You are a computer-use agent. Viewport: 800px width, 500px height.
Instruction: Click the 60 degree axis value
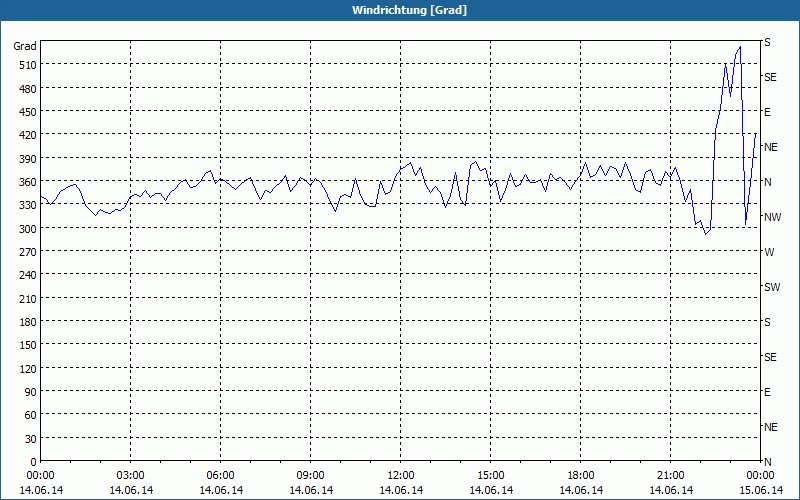31,415
